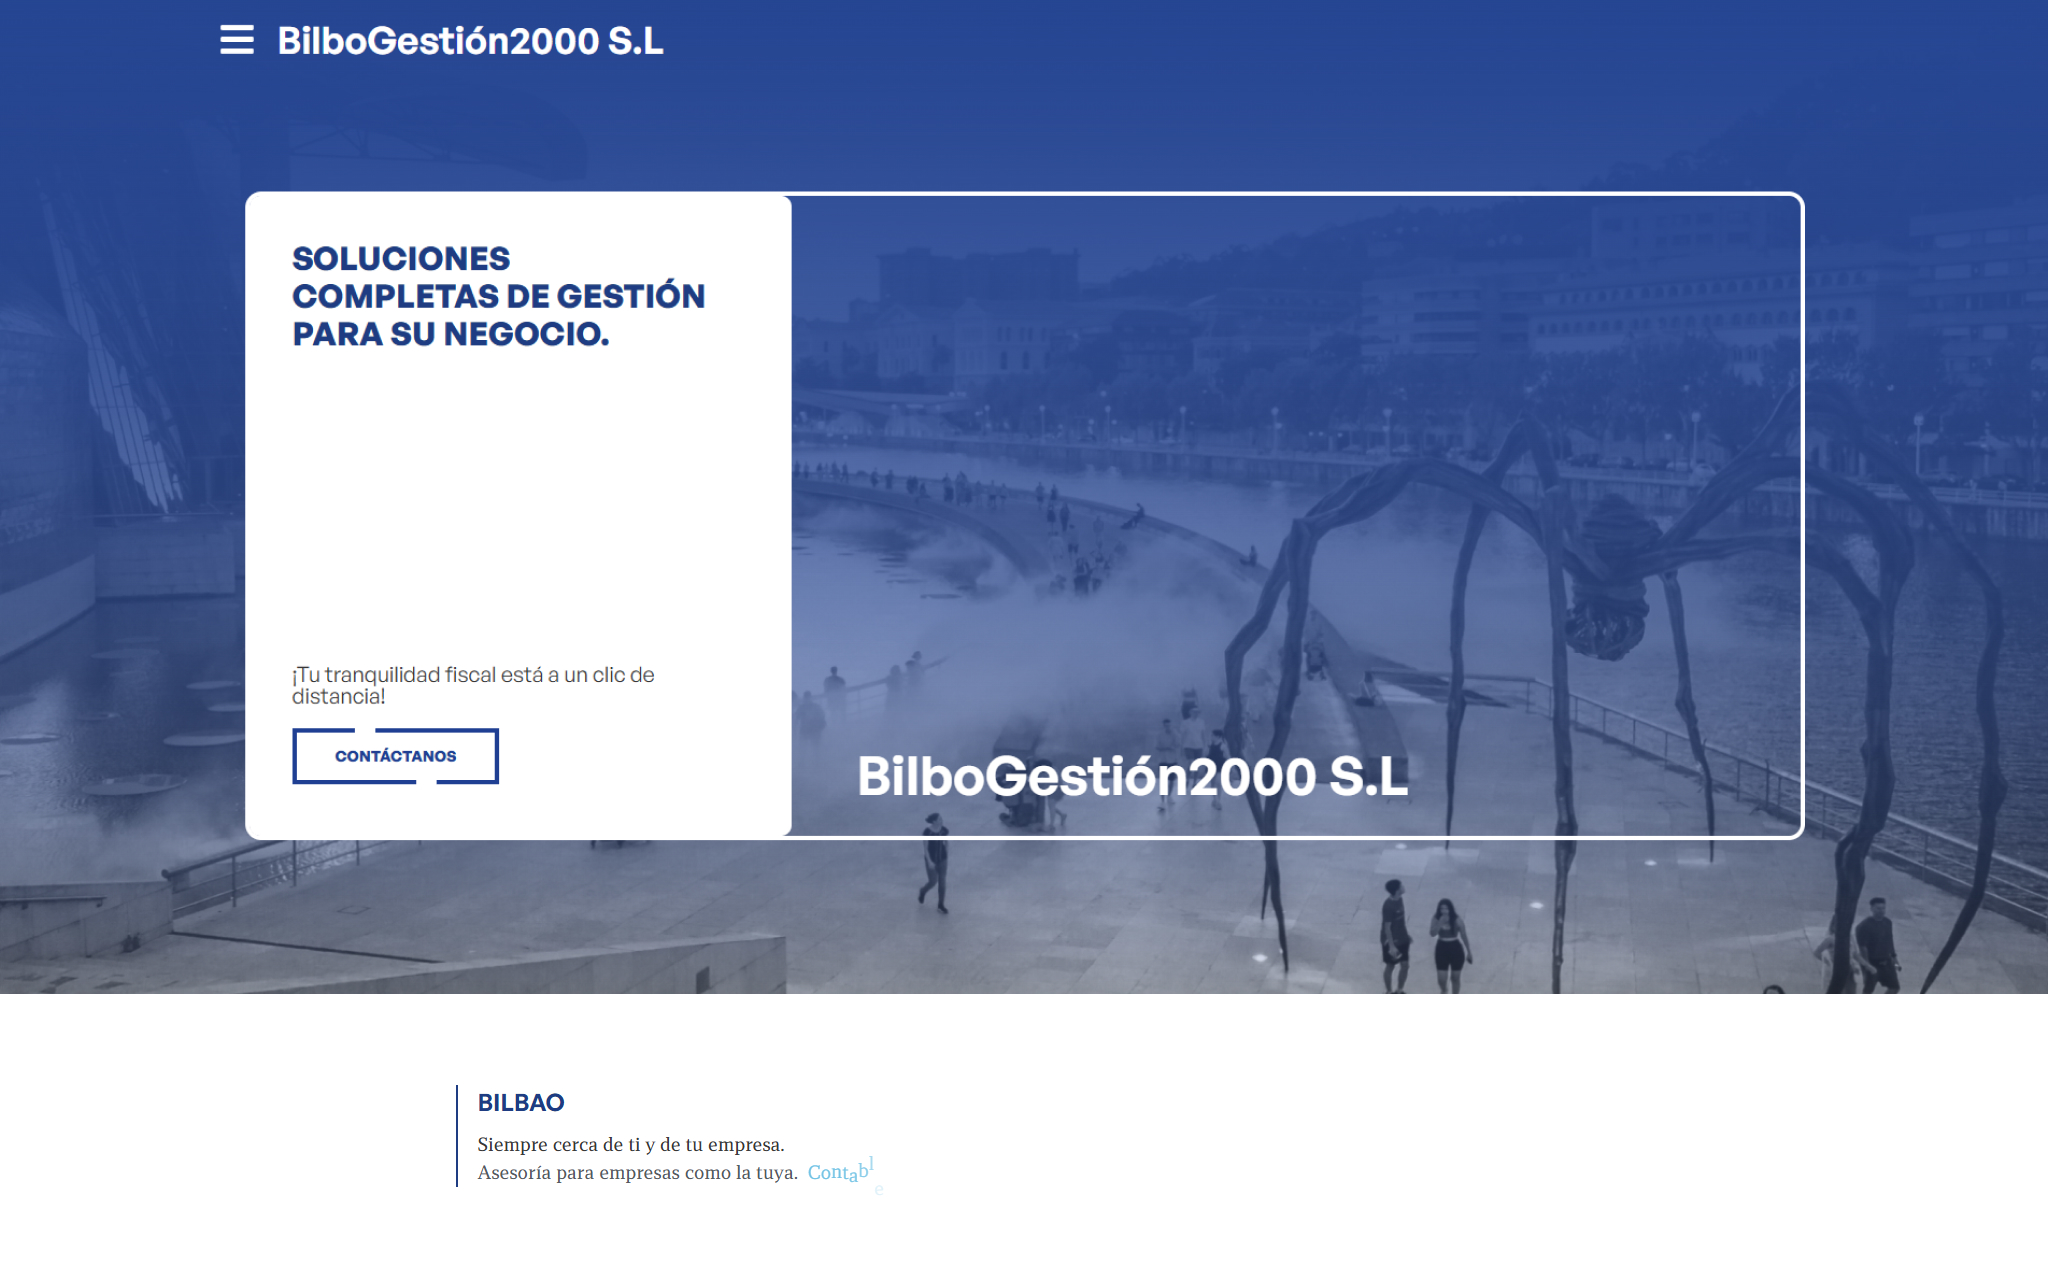
Task: Click the Asesoría para empresas line
Action: 636,1172
